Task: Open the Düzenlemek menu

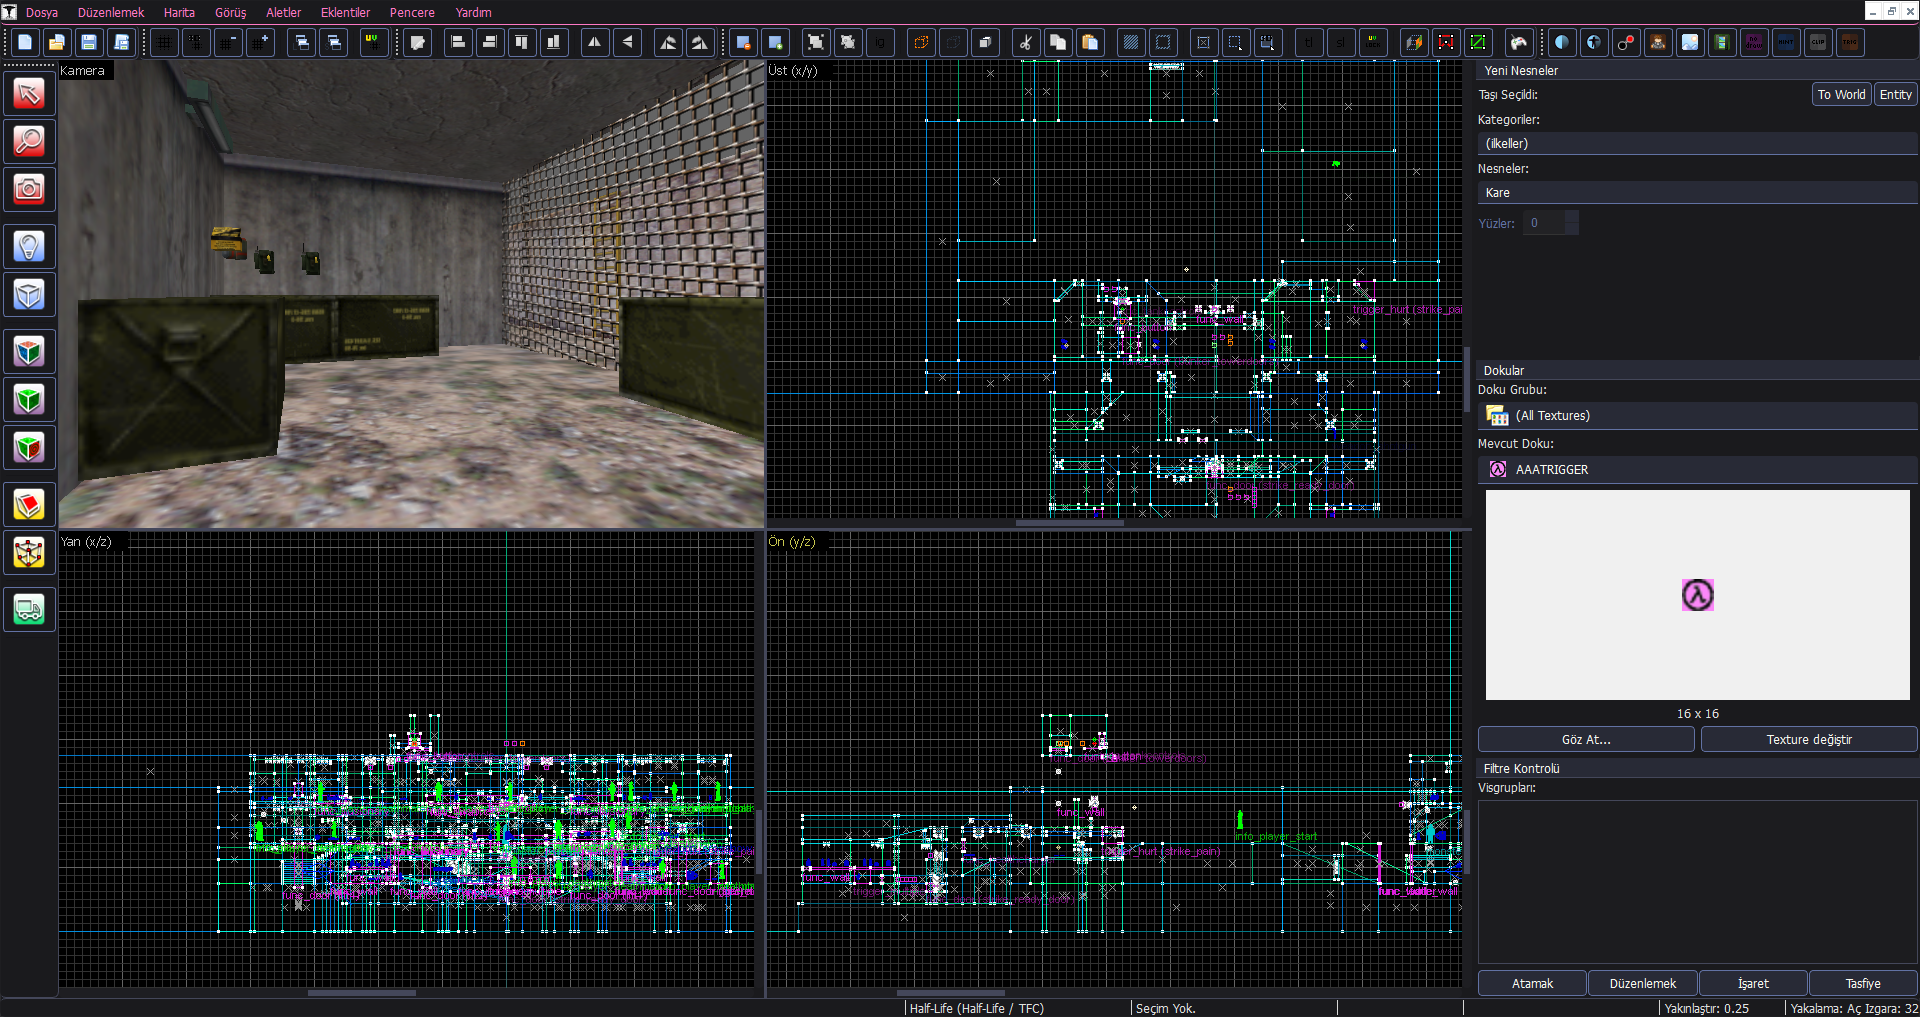Action: (111, 12)
